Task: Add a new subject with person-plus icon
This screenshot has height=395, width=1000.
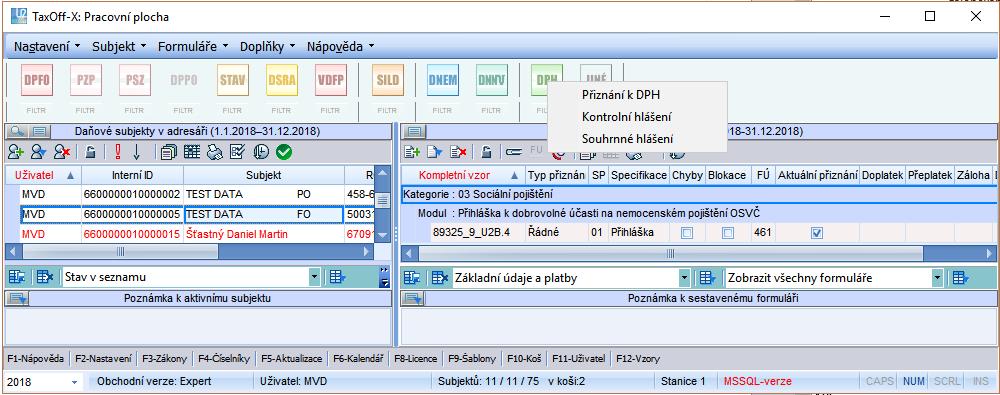Action: point(16,153)
